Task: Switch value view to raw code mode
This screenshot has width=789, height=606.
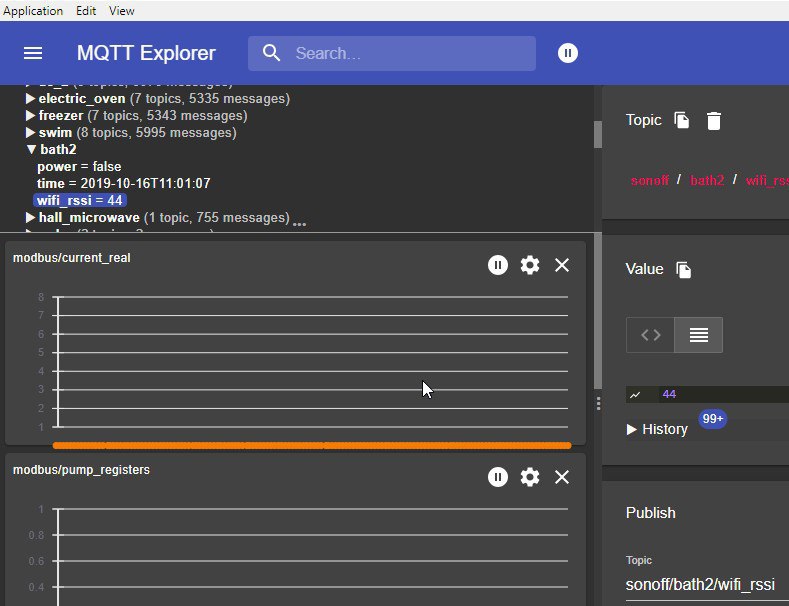Action: coord(650,335)
